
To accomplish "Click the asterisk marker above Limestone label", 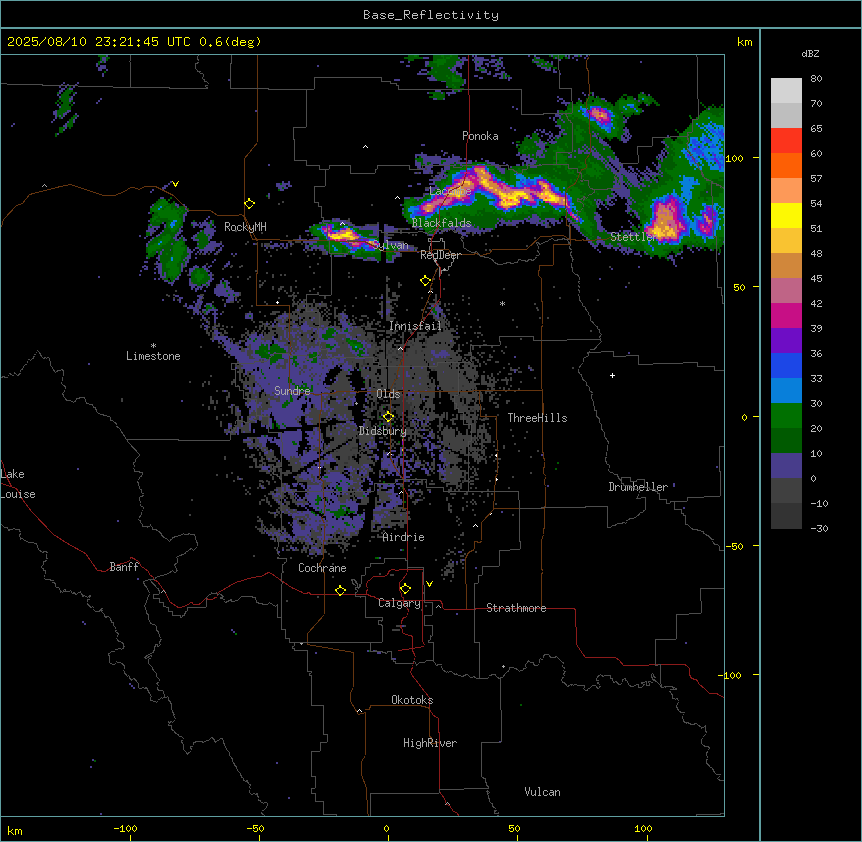I will pos(153,346).
